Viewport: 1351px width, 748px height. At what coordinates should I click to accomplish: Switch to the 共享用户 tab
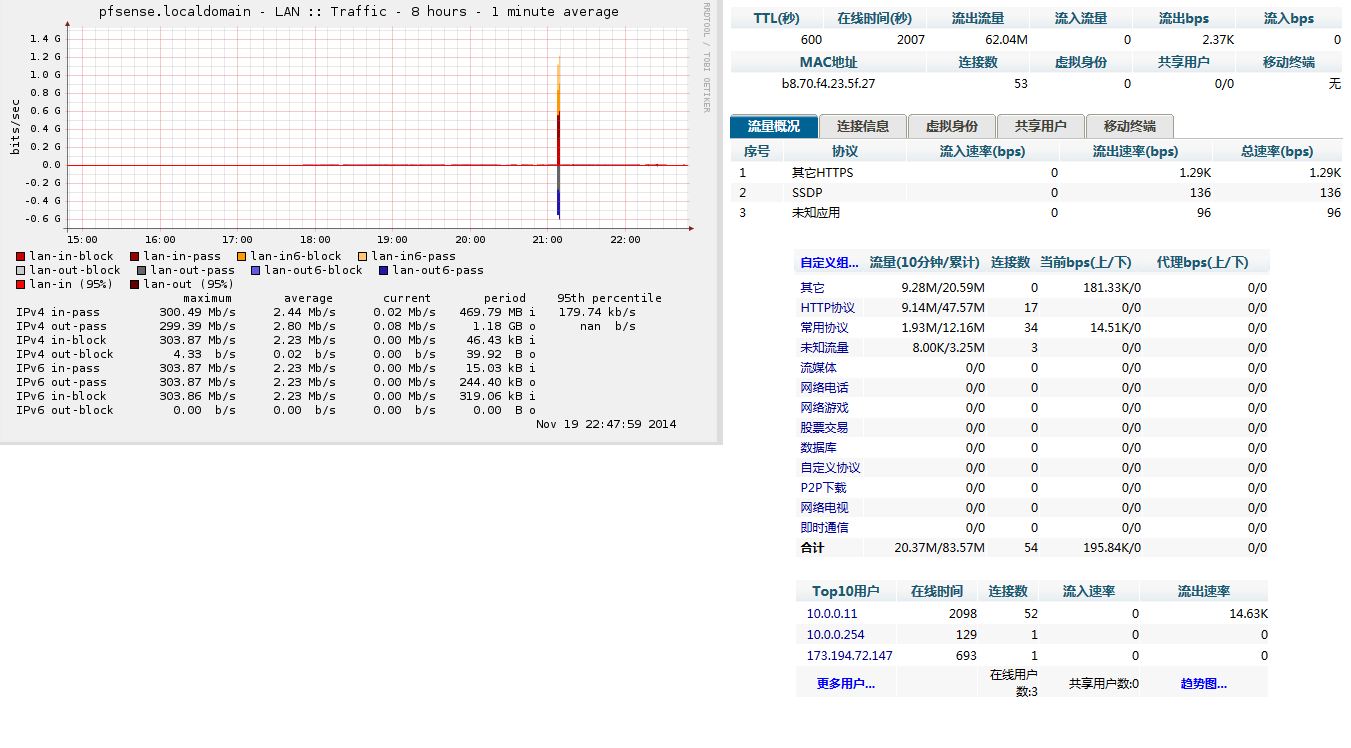point(1041,126)
